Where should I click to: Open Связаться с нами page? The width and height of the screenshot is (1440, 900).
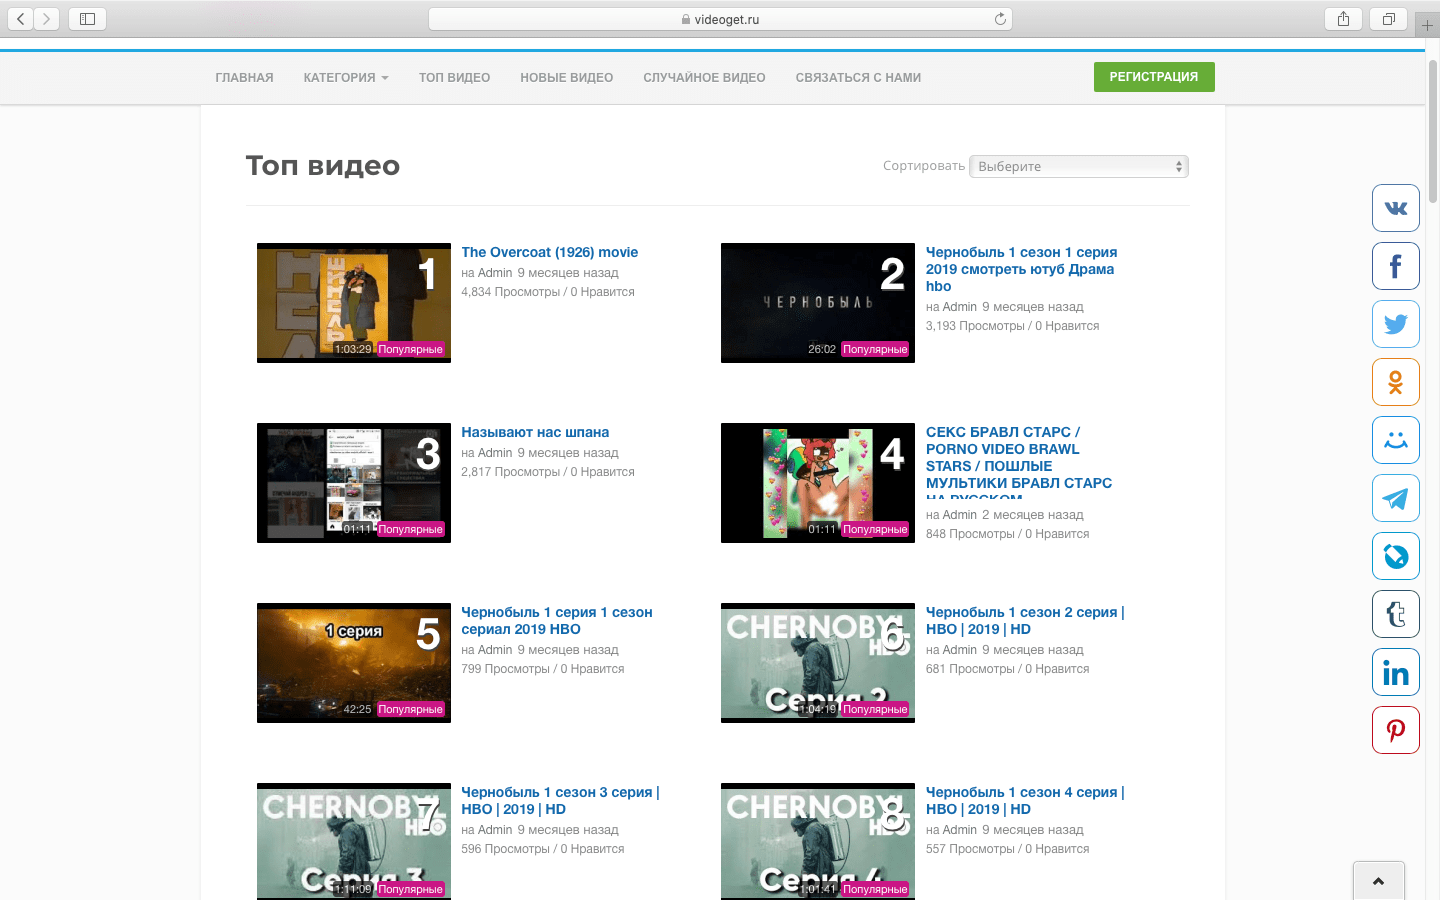(x=858, y=77)
